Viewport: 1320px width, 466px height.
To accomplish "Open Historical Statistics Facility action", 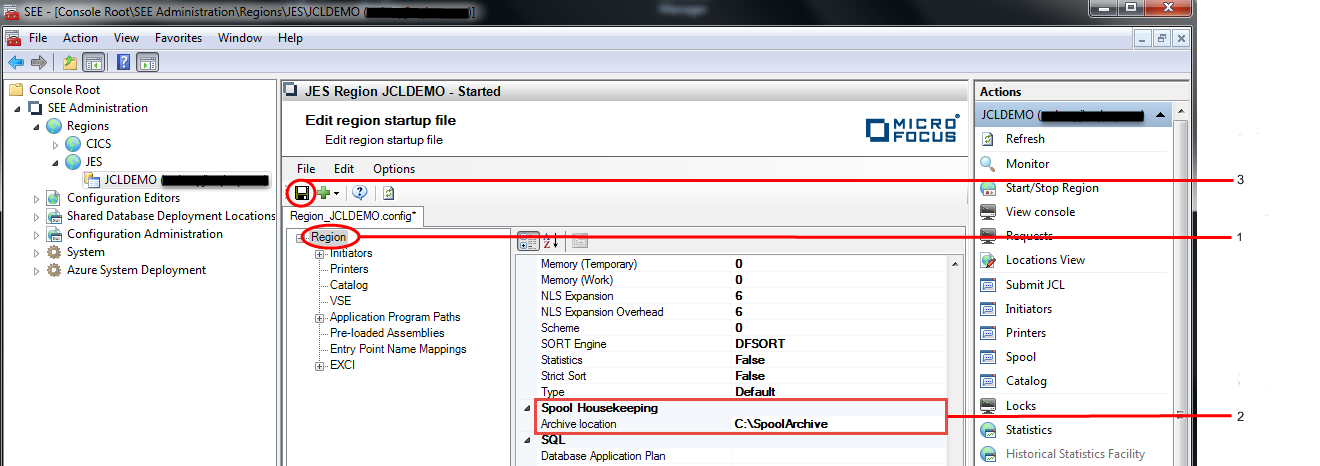I will point(1075,454).
